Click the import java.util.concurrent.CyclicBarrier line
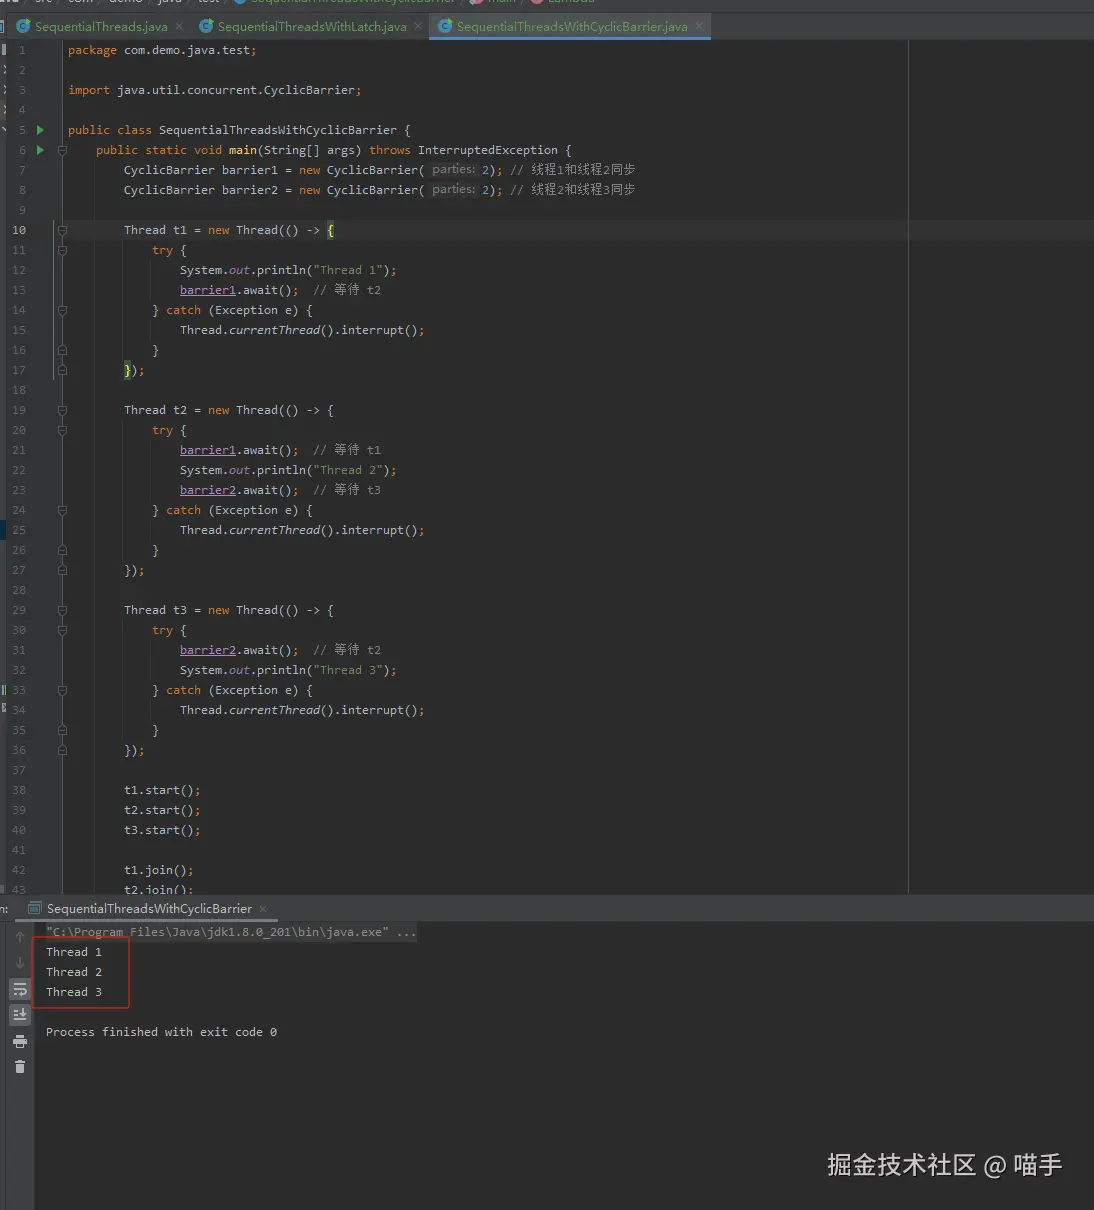 [215, 90]
